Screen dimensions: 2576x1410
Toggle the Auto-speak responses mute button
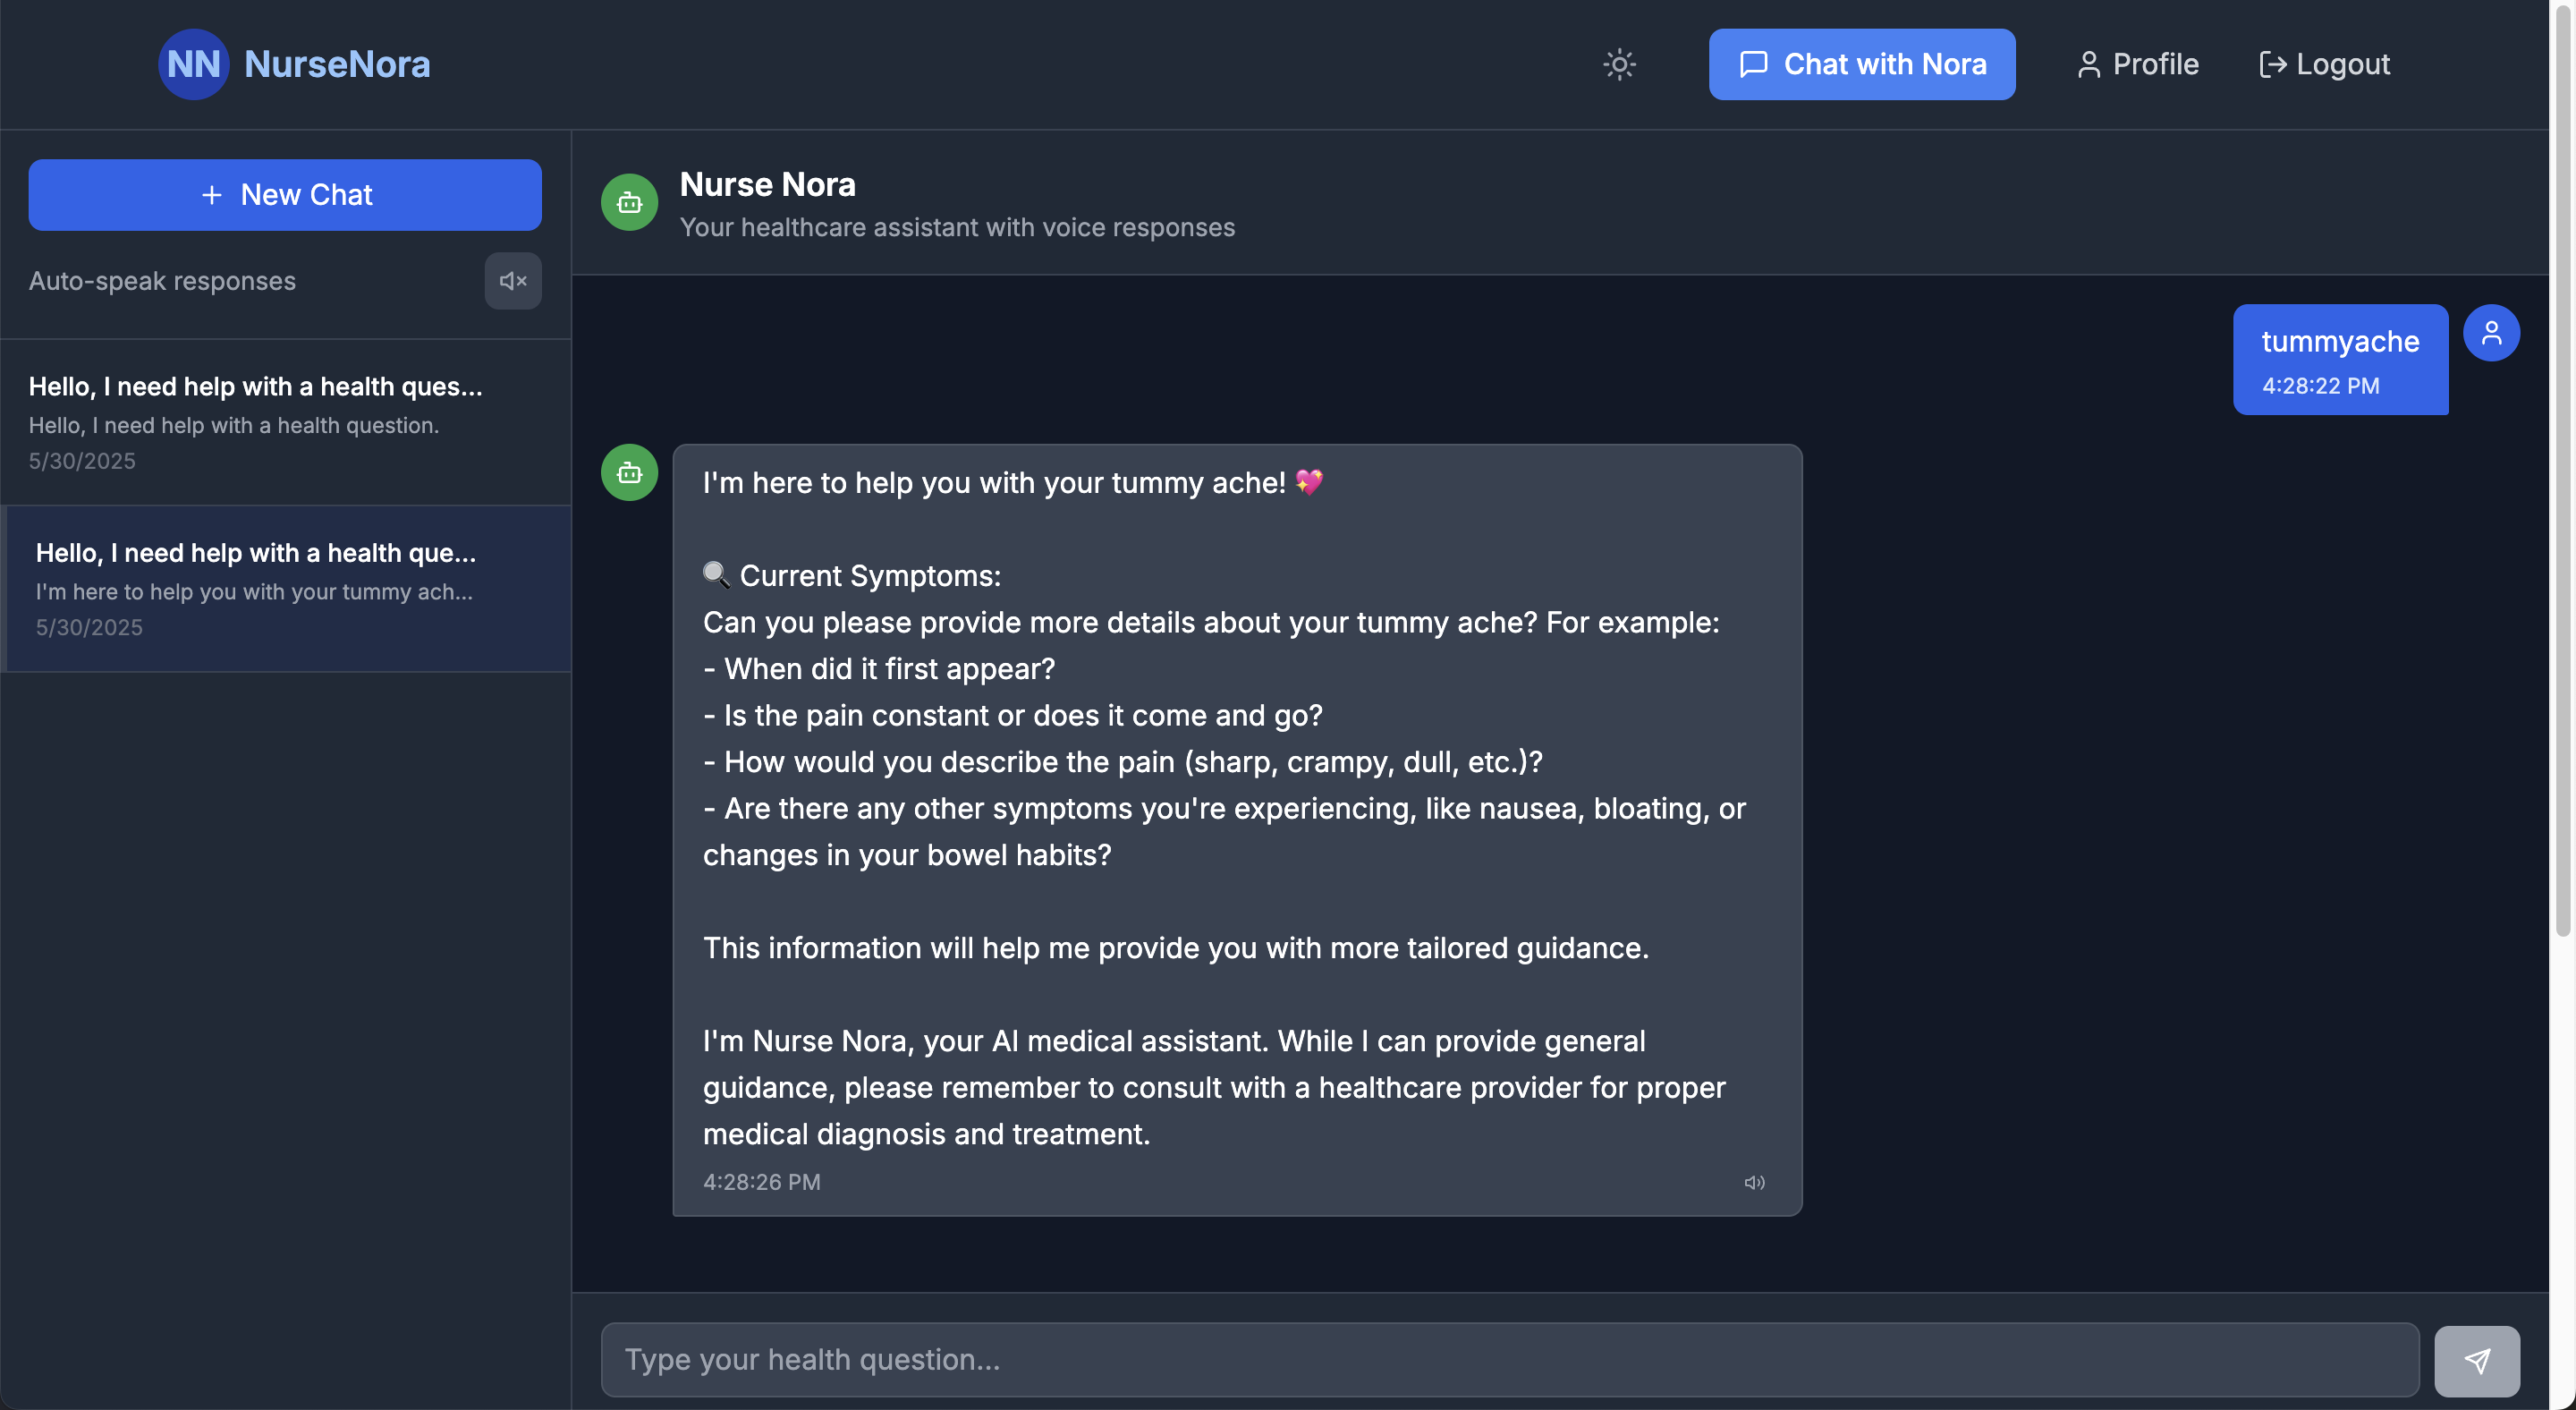pos(513,281)
